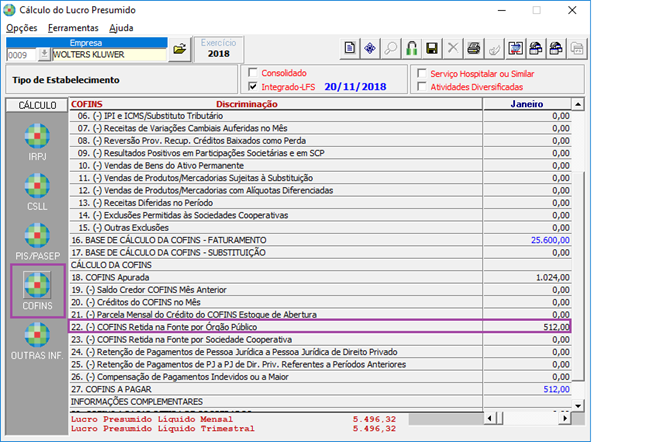The image size is (670, 442).
Task: Click the blue diamond arrows toolbar icon
Action: [x=370, y=48]
